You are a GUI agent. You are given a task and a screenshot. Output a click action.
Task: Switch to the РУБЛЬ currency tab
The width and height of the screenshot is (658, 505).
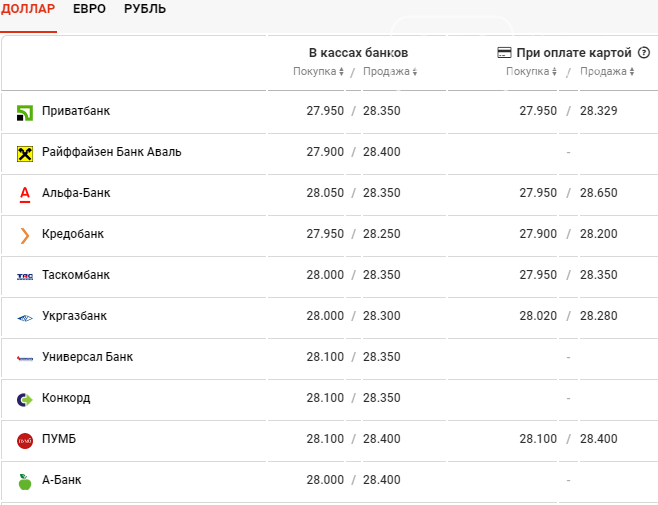[x=145, y=9]
